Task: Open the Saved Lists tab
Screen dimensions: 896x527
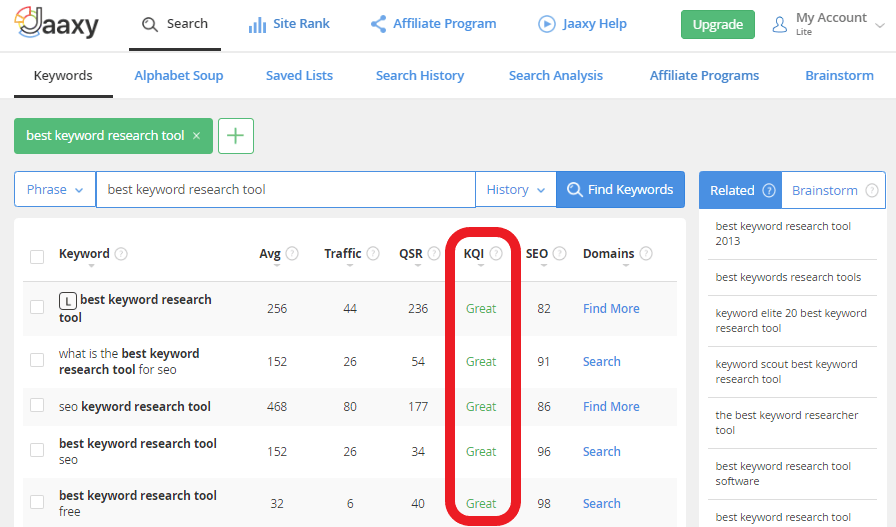Action: point(299,75)
